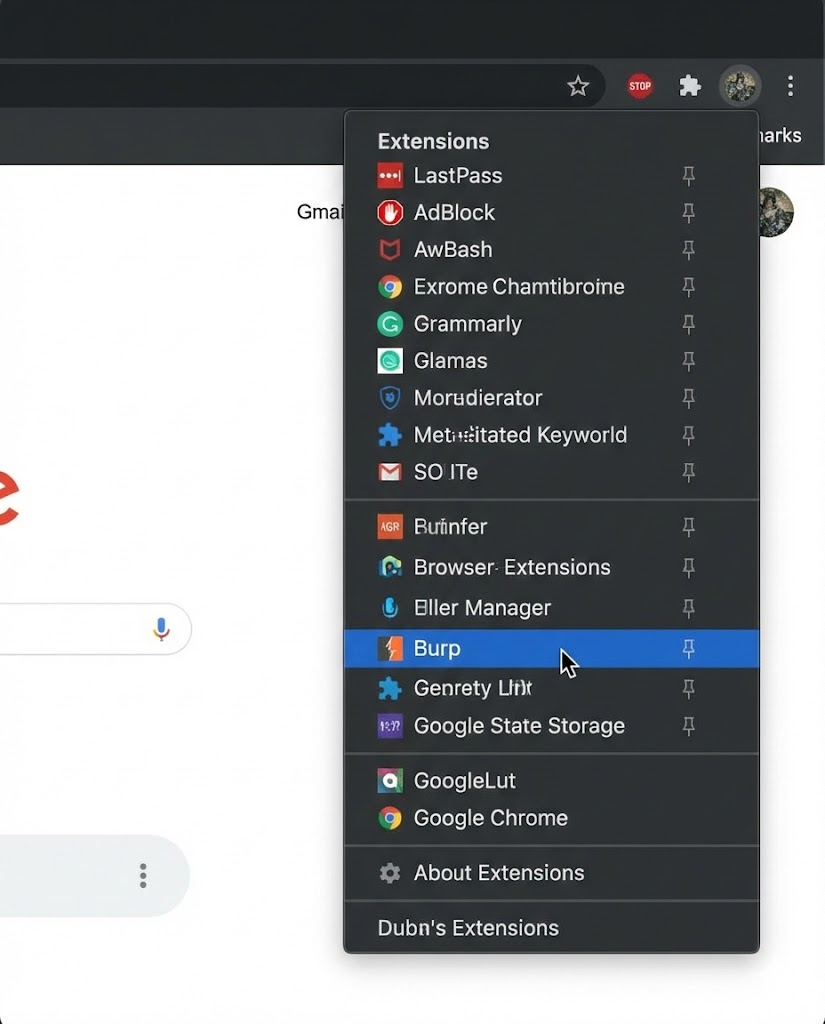Choose Google State Storage extension entry
Image resolution: width=825 pixels, height=1024 pixels.
pos(519,726)
